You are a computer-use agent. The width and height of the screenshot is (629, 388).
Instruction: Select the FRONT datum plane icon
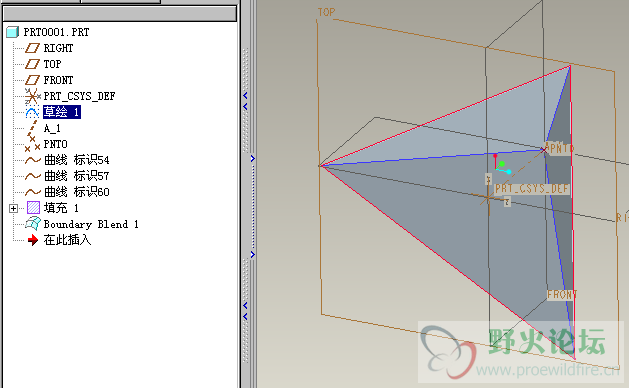(32, 80)
